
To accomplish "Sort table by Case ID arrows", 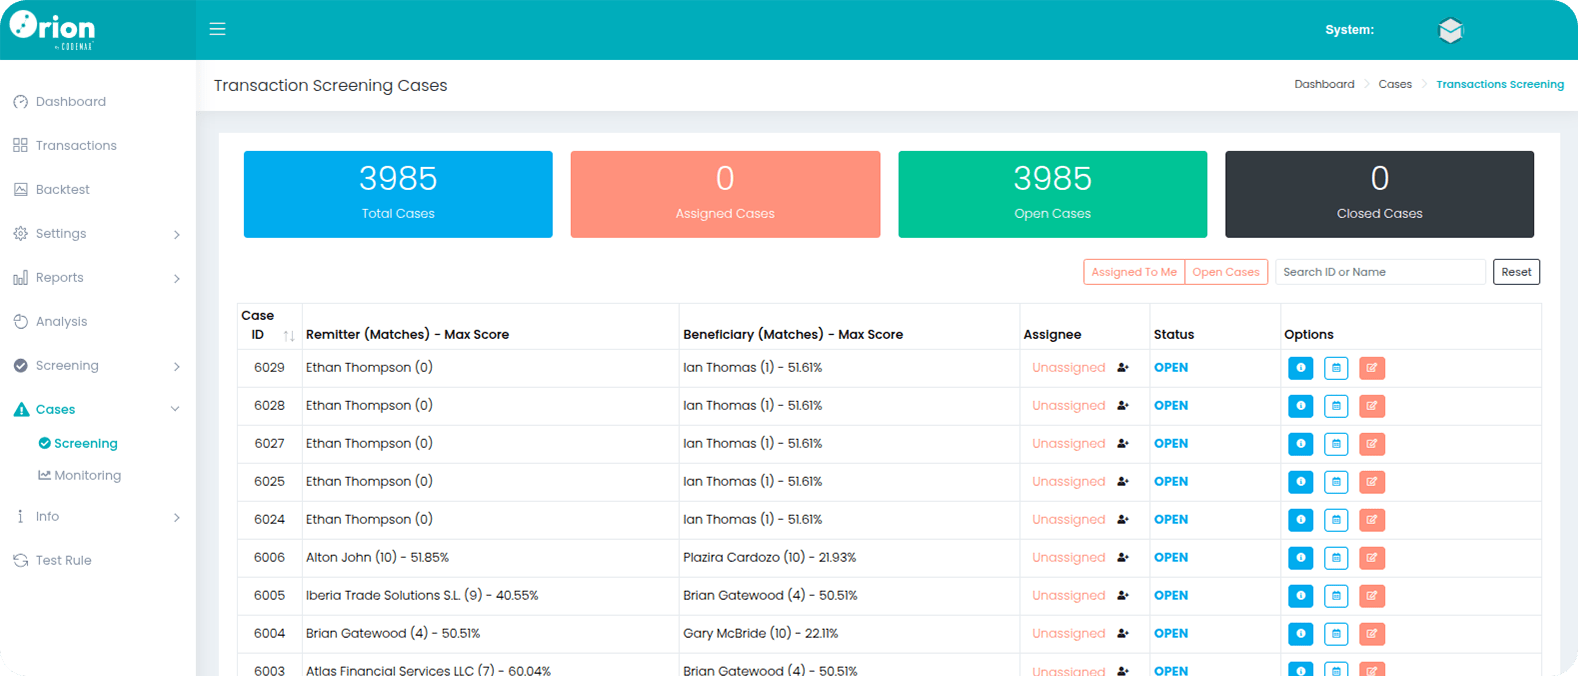I will point(288,335).
